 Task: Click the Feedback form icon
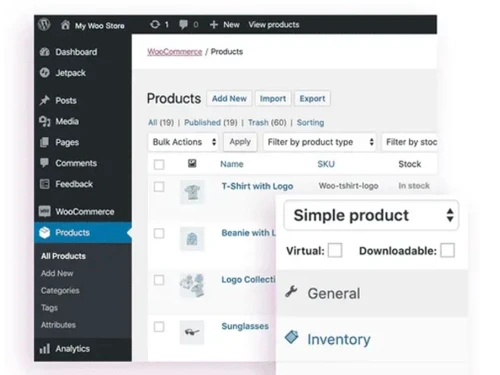coord(44,184)
